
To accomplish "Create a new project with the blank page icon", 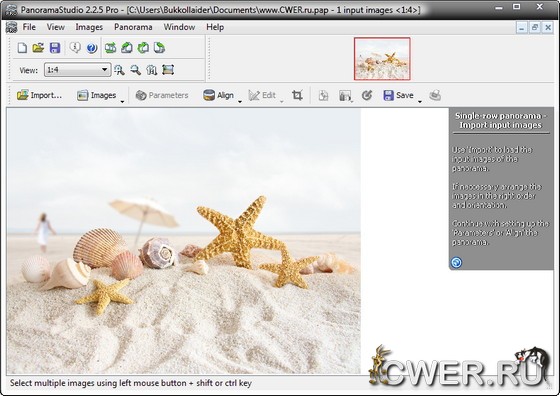I will (x=22, y=47).
